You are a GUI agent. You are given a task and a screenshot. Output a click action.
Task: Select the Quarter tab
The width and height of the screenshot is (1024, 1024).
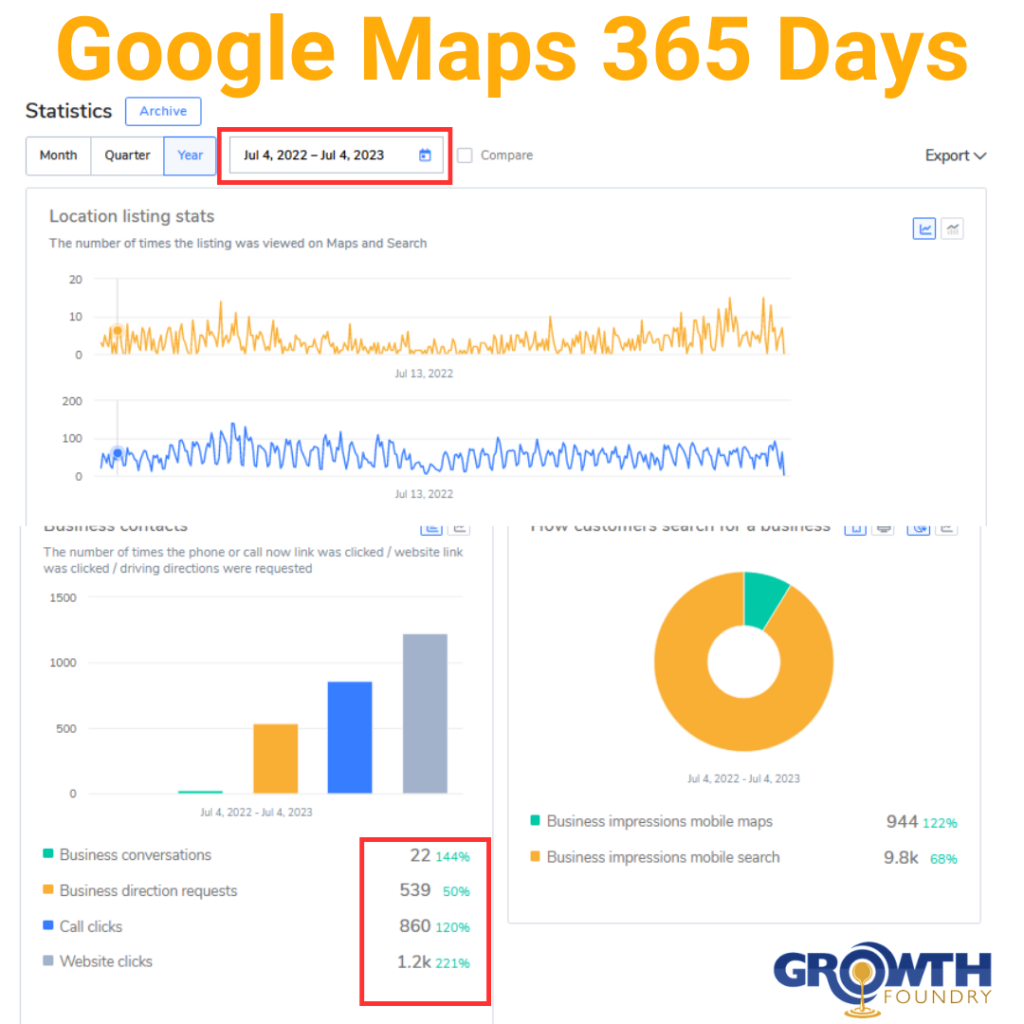point(126,155)
